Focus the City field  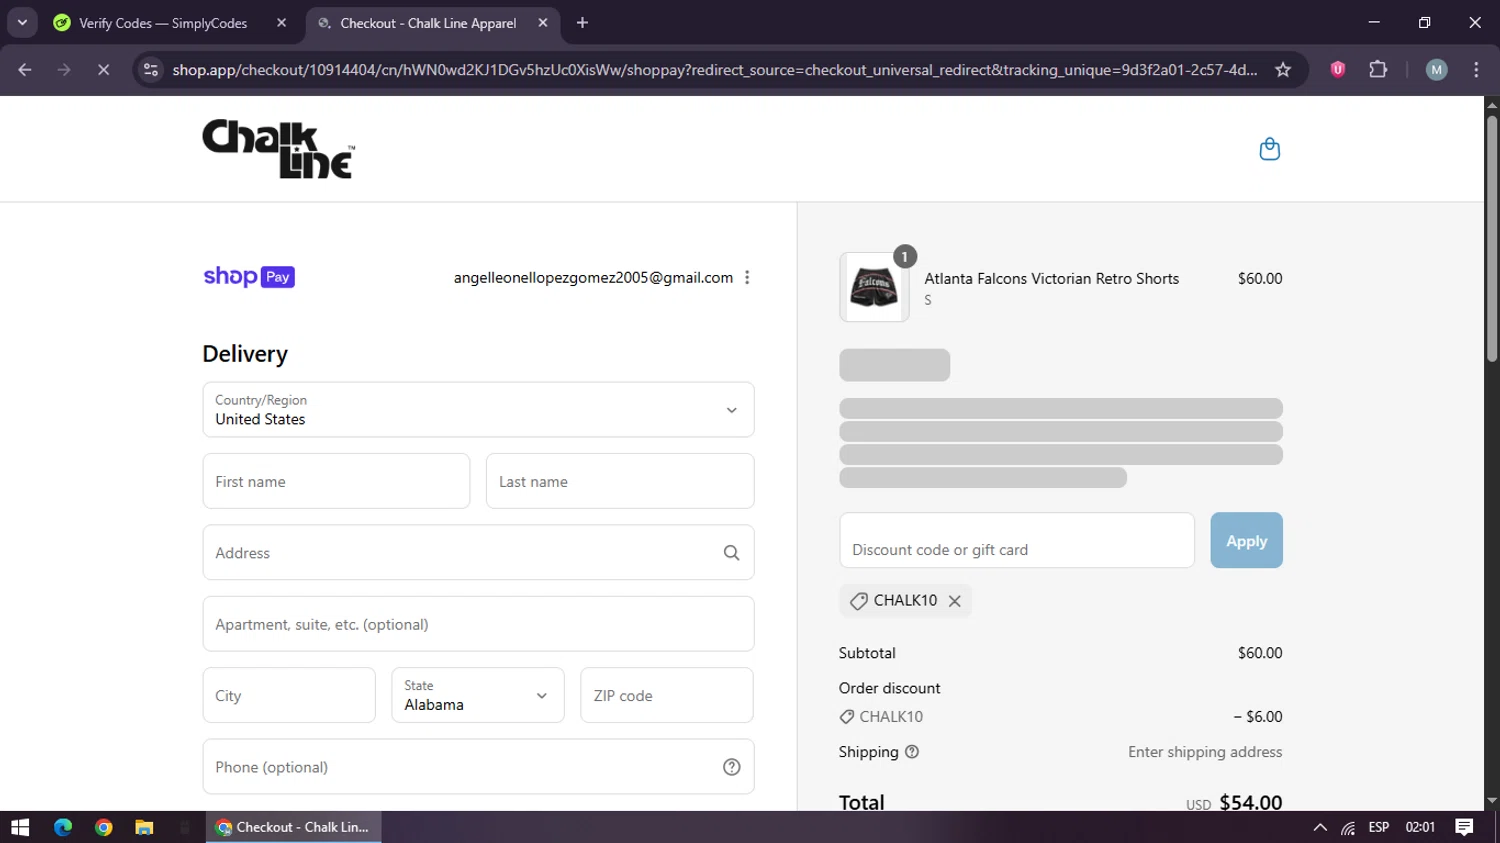coord(289,695)
